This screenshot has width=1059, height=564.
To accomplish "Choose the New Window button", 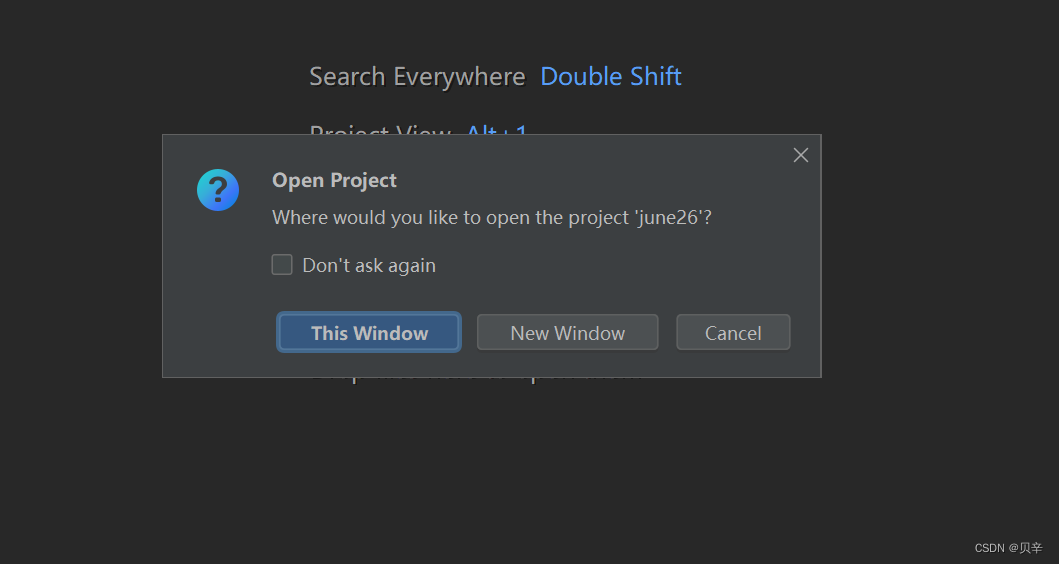I will [x=567, y=332].
